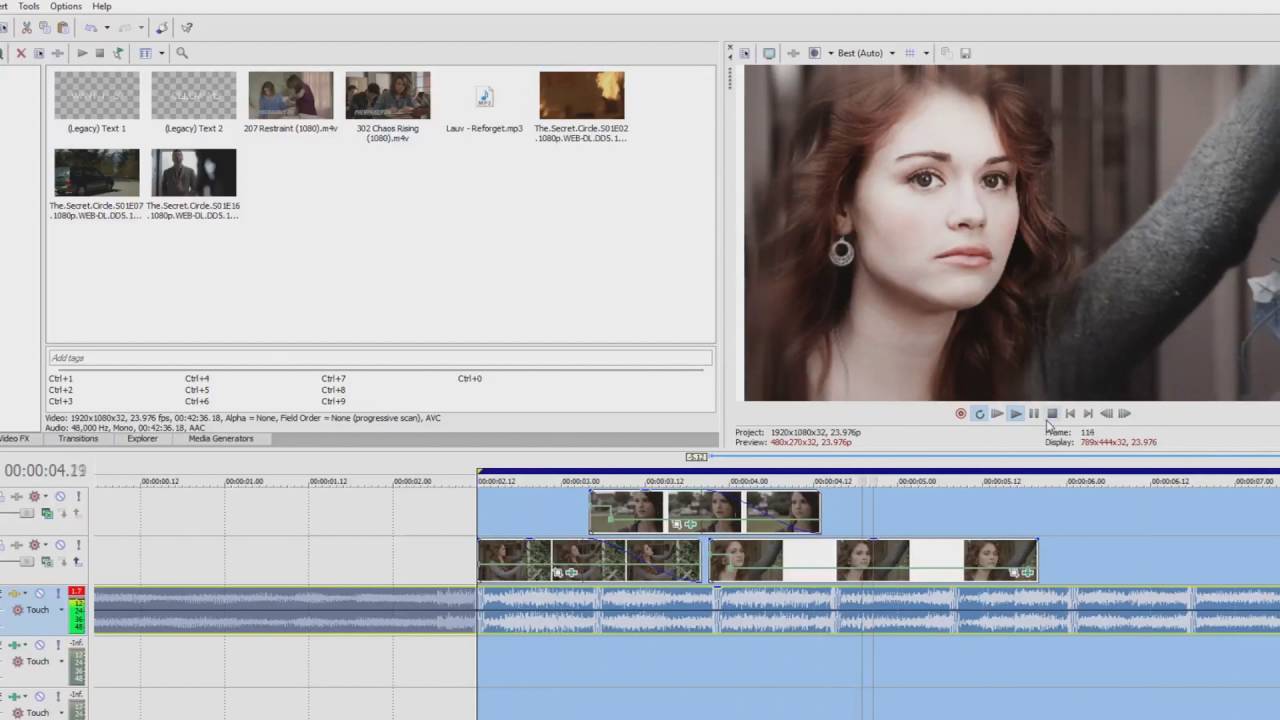Click Make Compositing Parent on second video track
Image resolution: width=1280 pixels, height=720 pixels.
(77, 562)
